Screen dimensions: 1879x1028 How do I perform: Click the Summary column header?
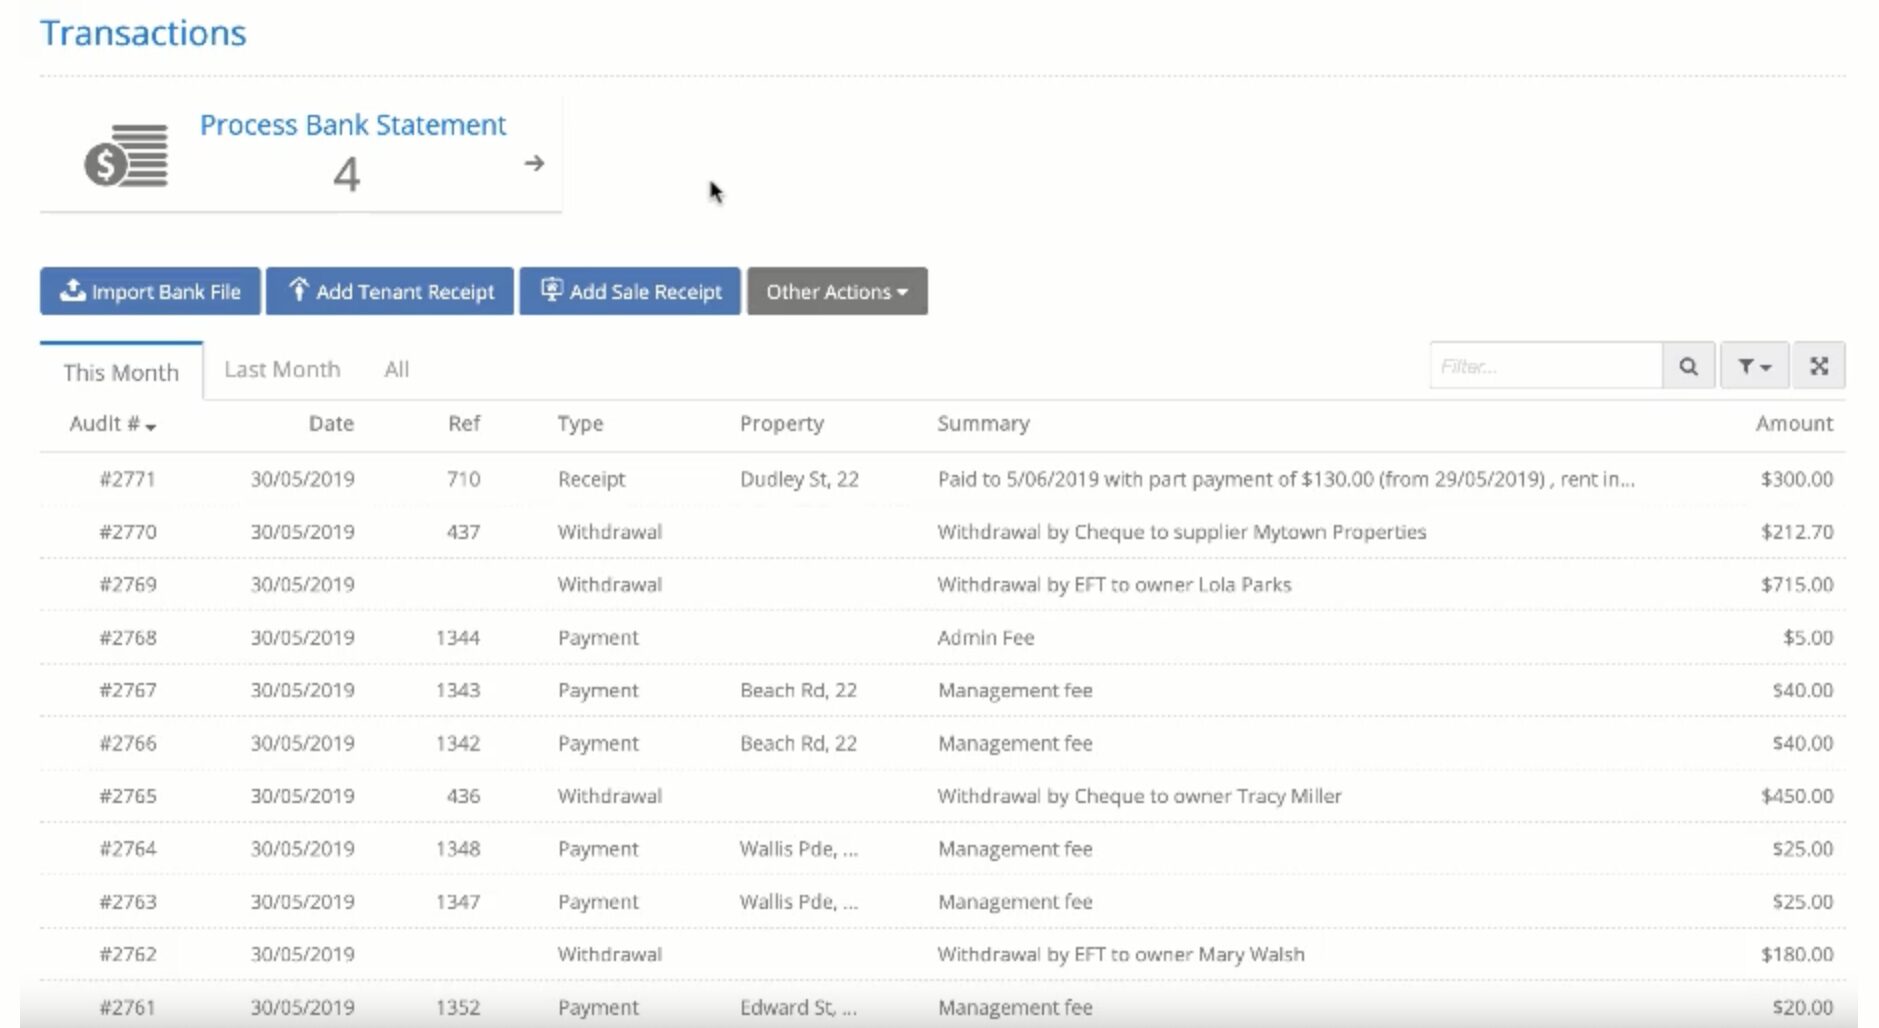coord(983,424)
